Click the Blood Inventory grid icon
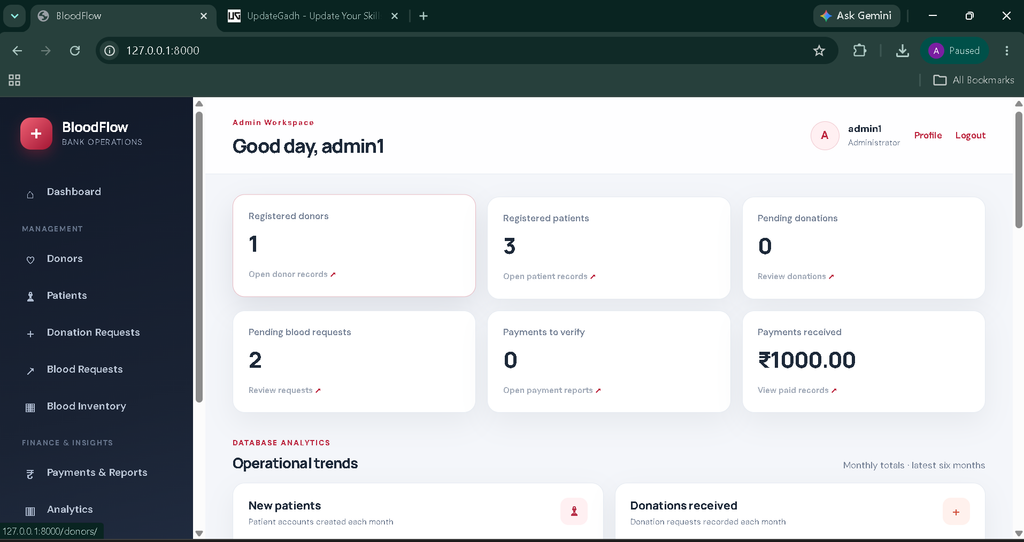Screen dimensions: 1024x542 (x=30, y=407)
